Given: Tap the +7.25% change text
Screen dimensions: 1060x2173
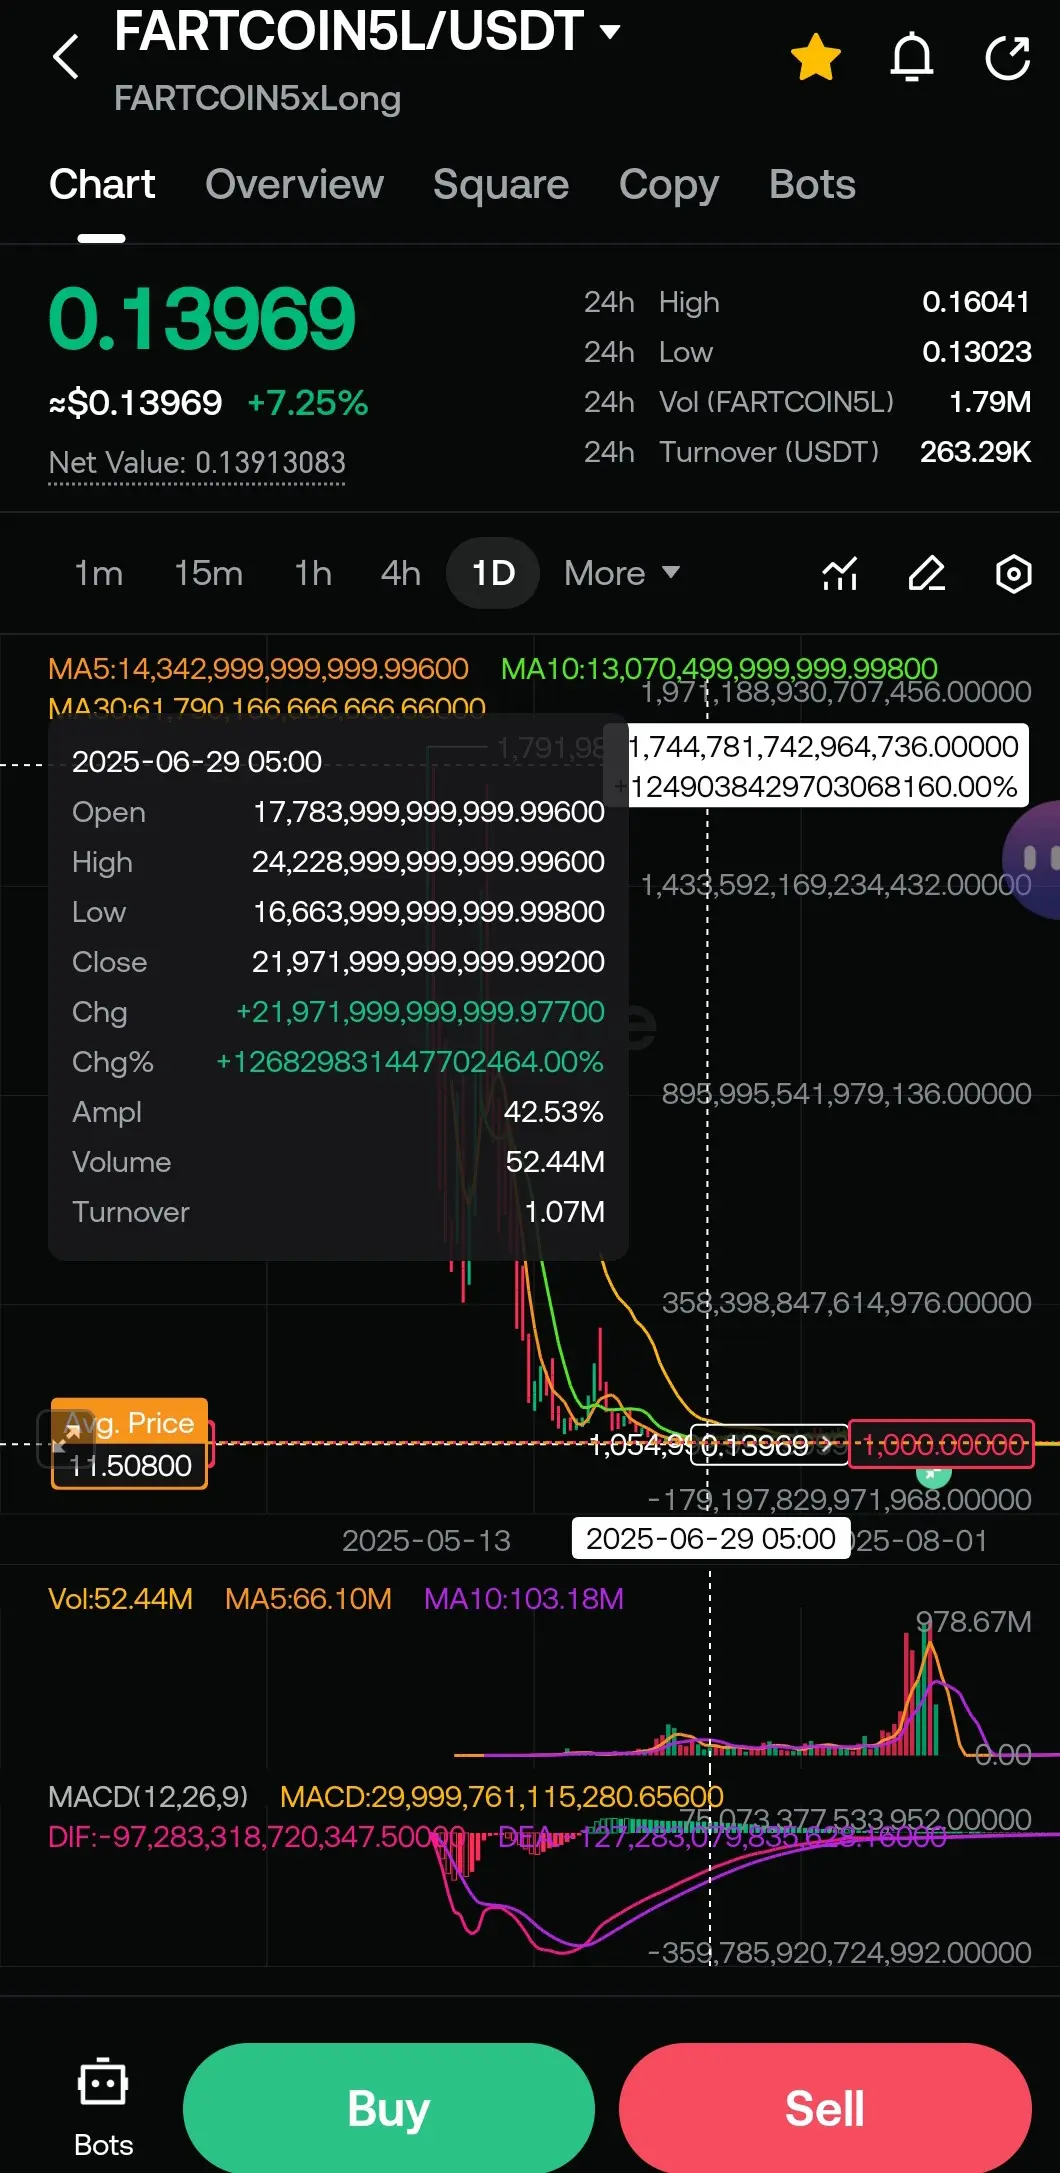Looking at the screenshot, I should (308, 403).
